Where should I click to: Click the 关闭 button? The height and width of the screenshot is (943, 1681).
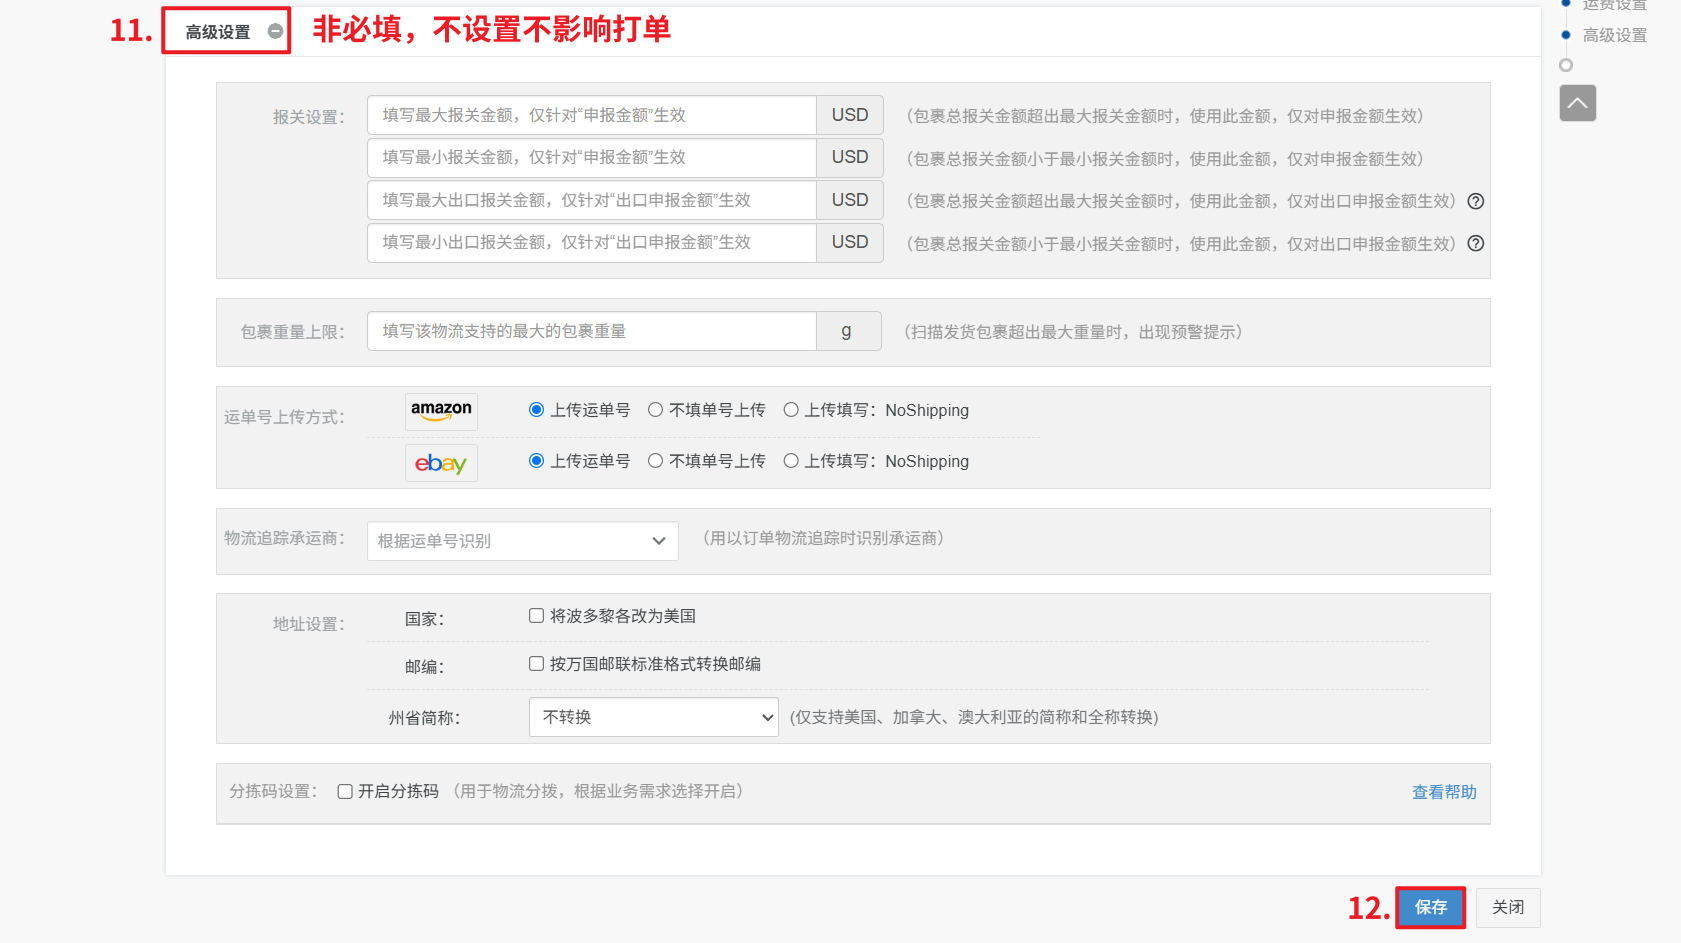[x=1507, y=907]
